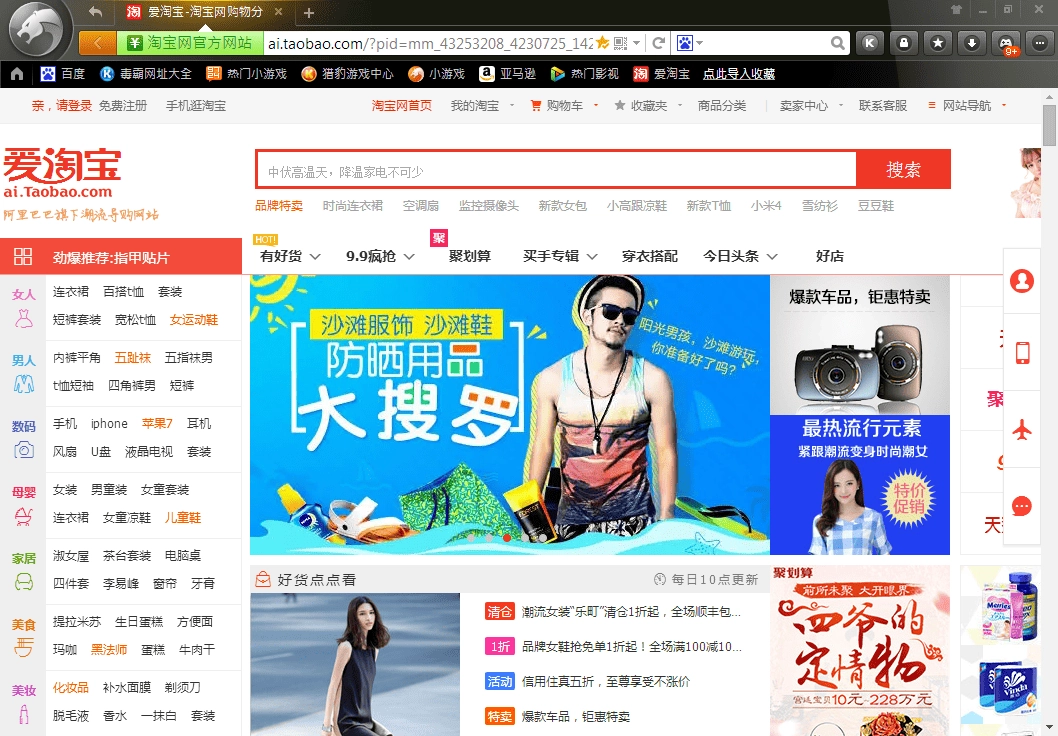Open the 穿衣搭配 navigation item
Viewport: 1058px width, 736px height.
coord(649,256)
